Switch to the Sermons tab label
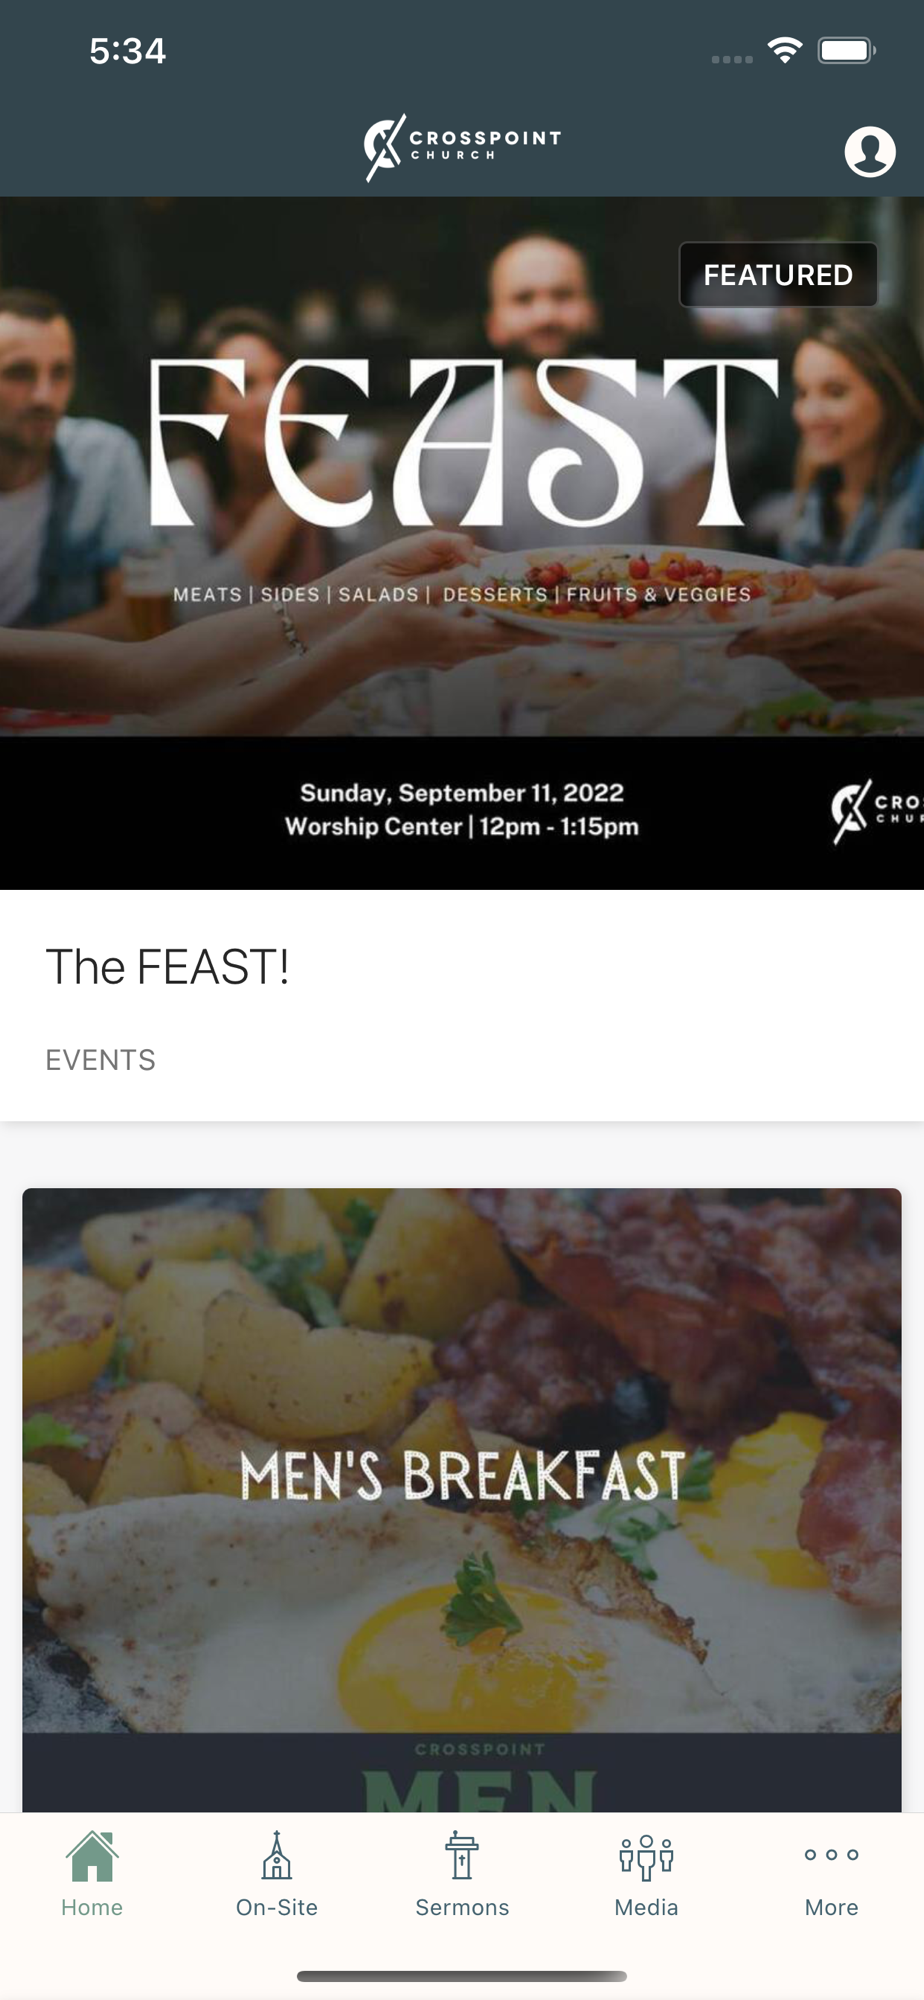 [x=462, y=1907]
